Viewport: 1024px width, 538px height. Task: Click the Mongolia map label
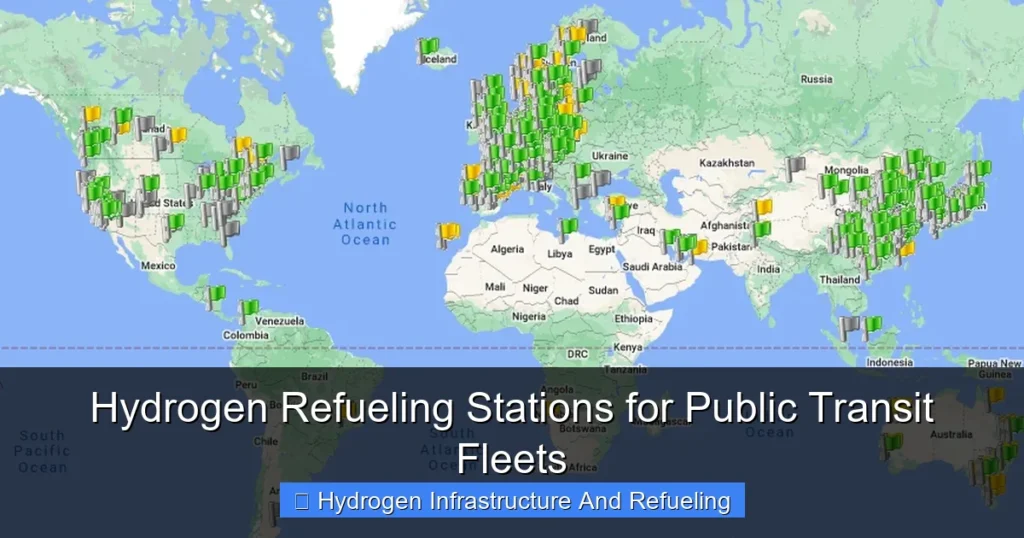click(x=846, y=170)
